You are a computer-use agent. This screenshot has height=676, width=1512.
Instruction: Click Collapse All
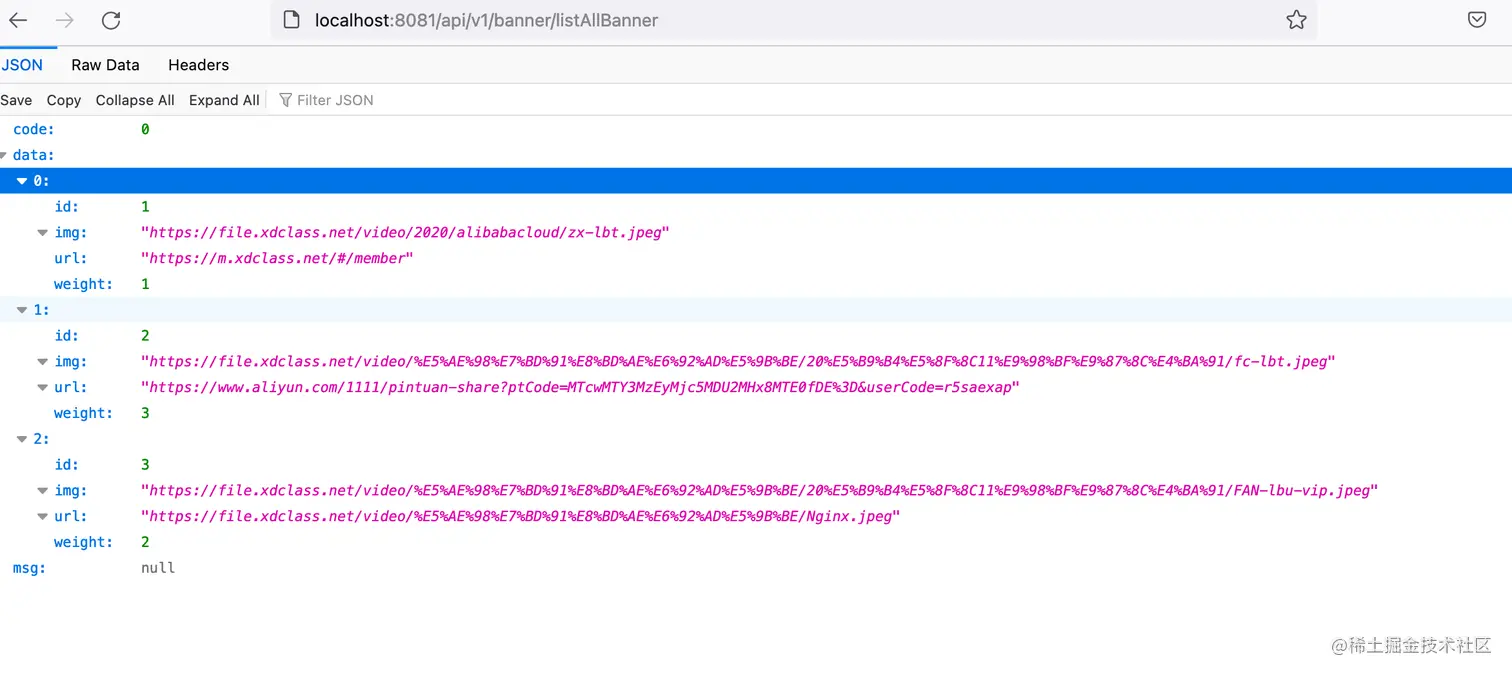pos(135,100)
